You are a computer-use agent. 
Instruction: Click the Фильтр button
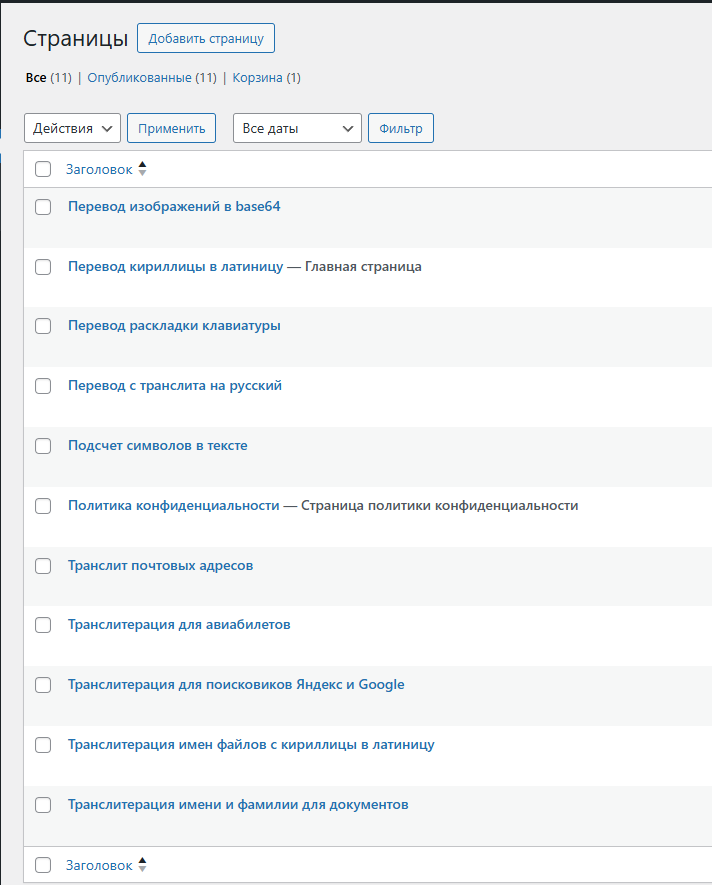tap(401, 128)
